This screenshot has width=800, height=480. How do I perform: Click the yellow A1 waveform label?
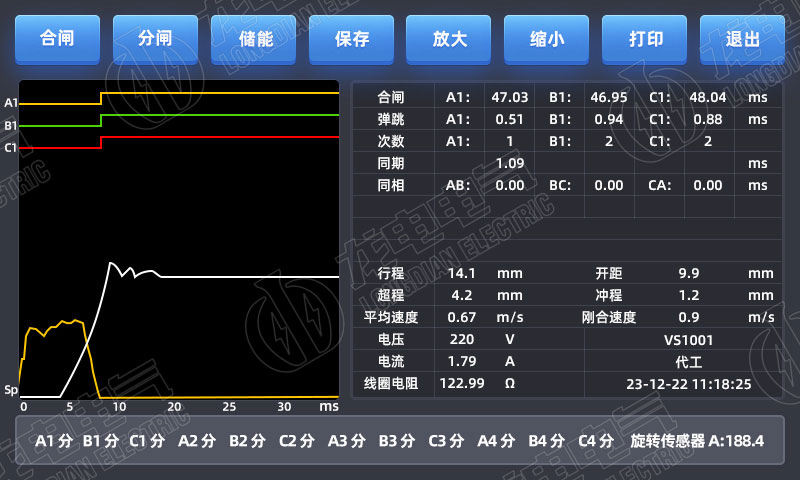[11, 103]
